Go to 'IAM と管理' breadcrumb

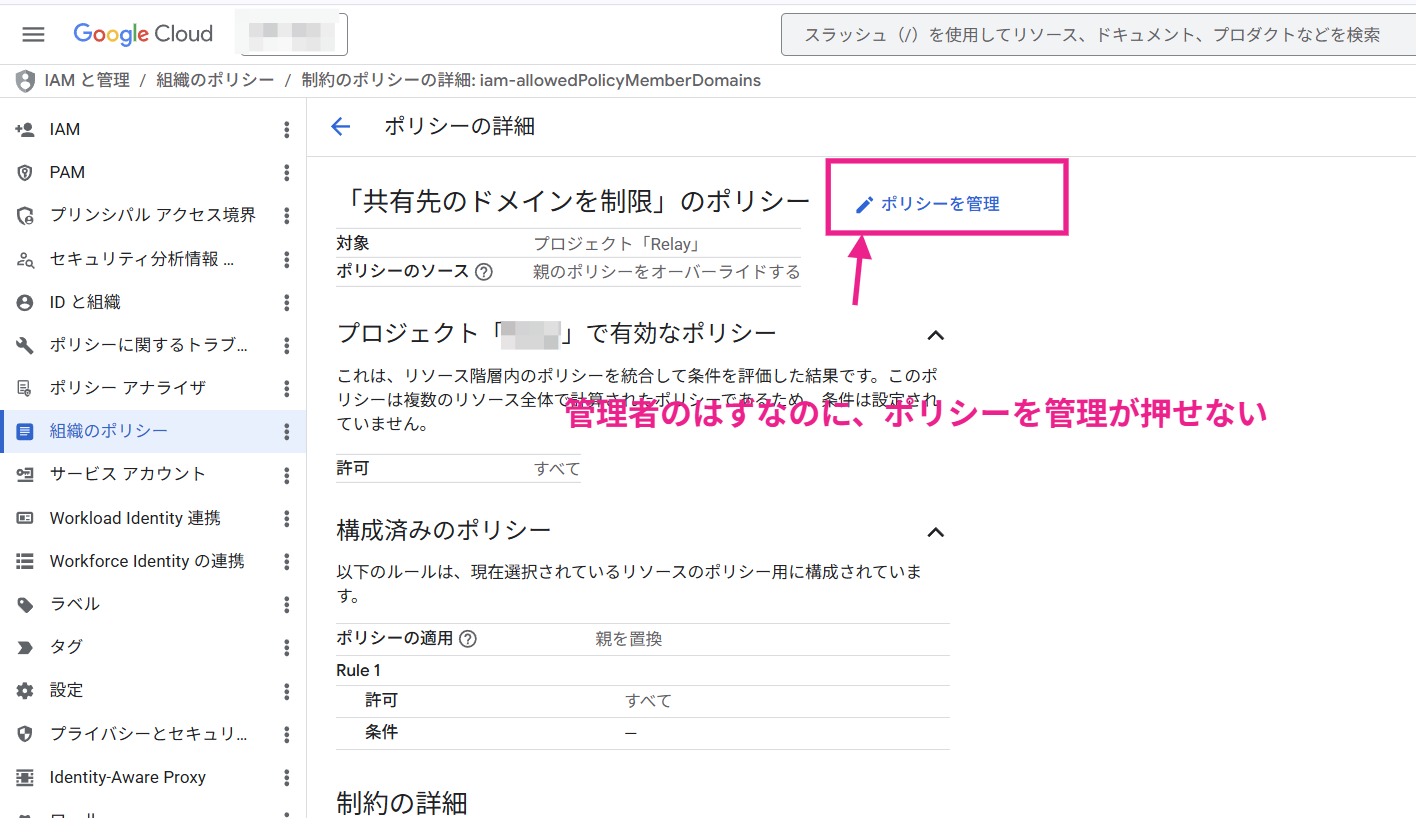click(87, 80)
